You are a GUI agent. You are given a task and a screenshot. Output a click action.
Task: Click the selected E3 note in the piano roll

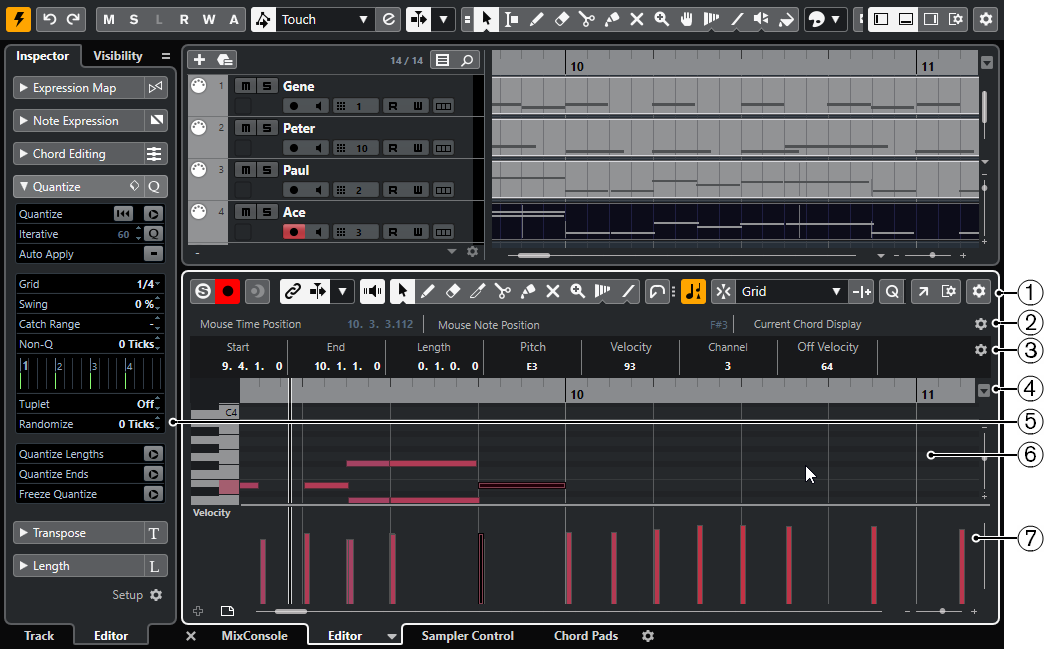click(x=522, y=485)
